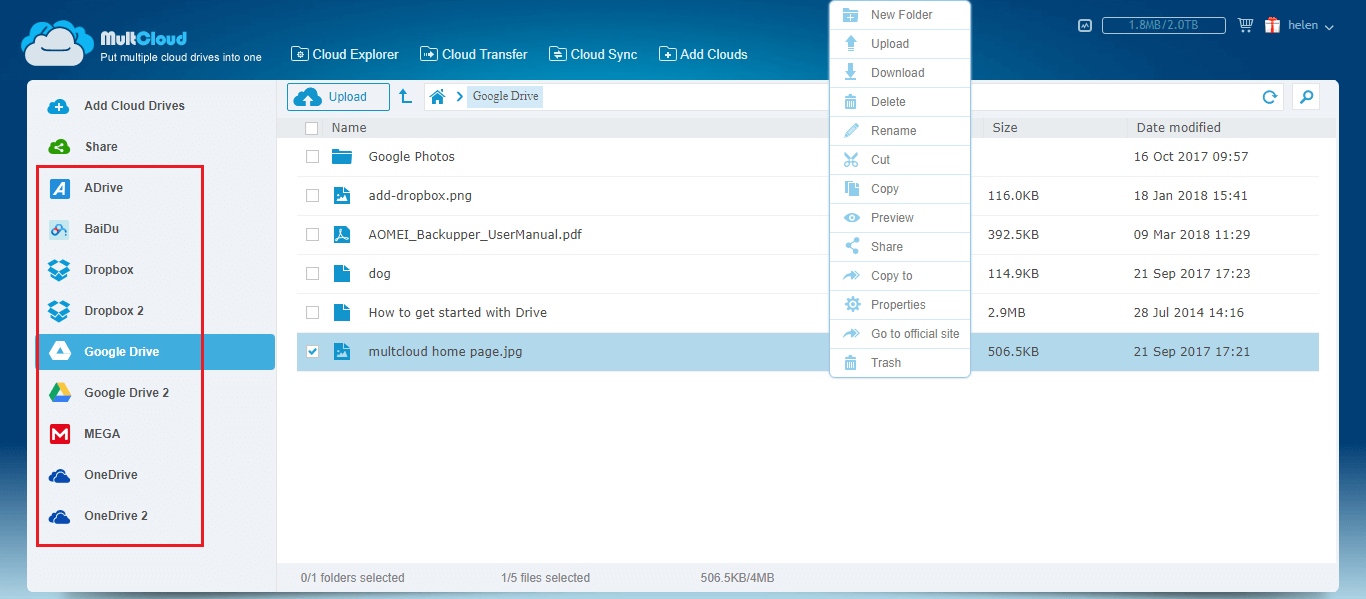
Task: Check the AOMEI_Backupper_UserManual.pdf checkbox
Action: tap(312, 235)
